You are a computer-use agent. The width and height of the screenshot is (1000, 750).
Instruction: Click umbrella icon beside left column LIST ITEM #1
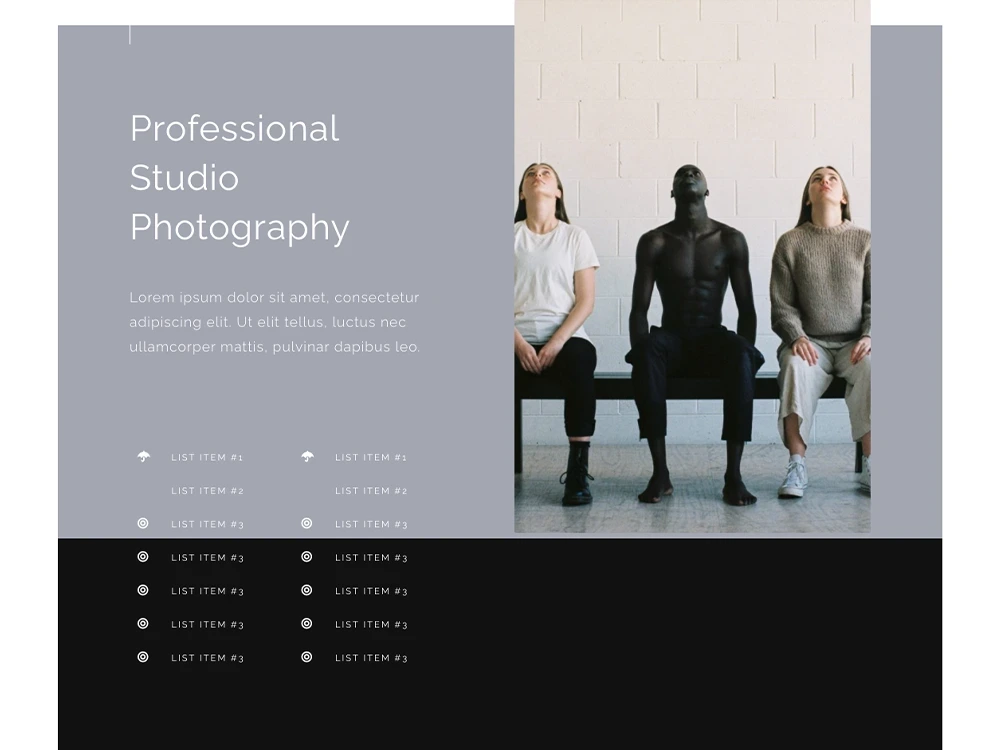[x=143, y=457]
